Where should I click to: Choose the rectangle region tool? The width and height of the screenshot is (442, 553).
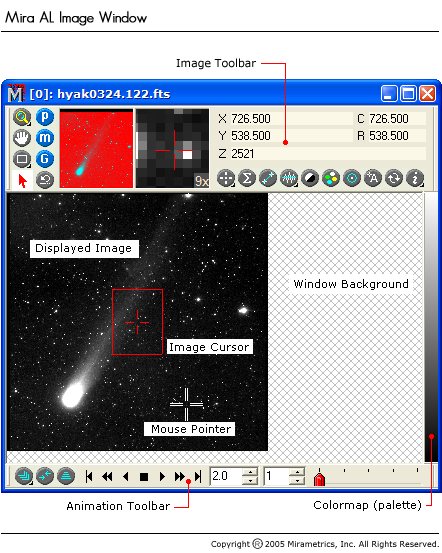point(22,159)
